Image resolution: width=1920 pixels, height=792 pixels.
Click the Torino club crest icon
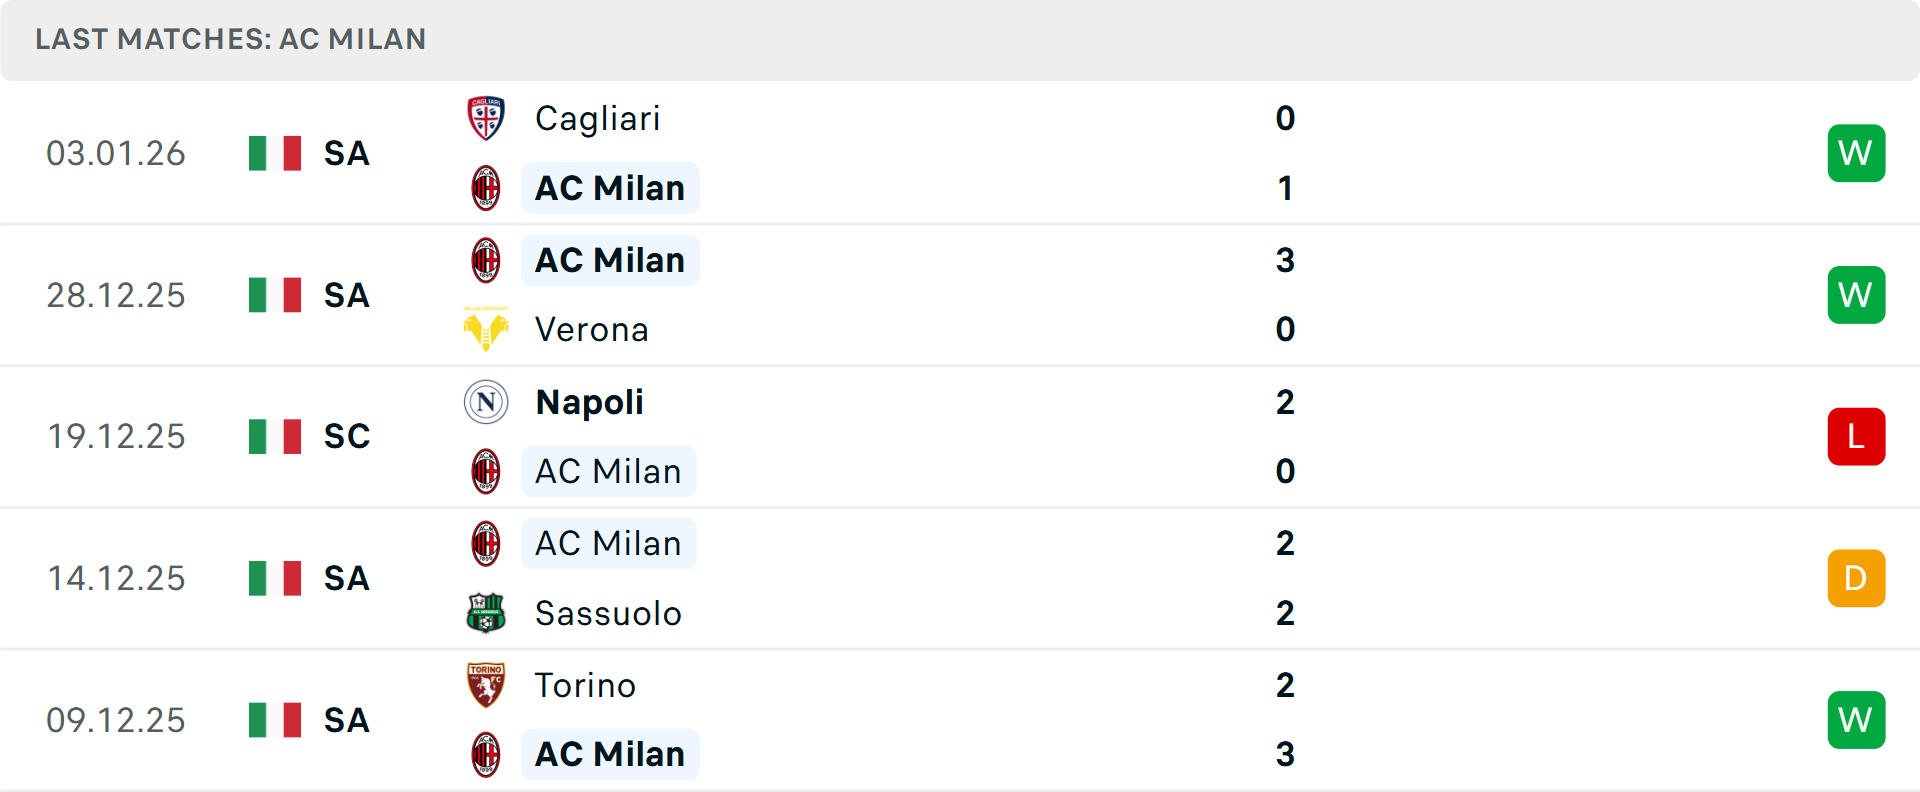tap(486, 685)
